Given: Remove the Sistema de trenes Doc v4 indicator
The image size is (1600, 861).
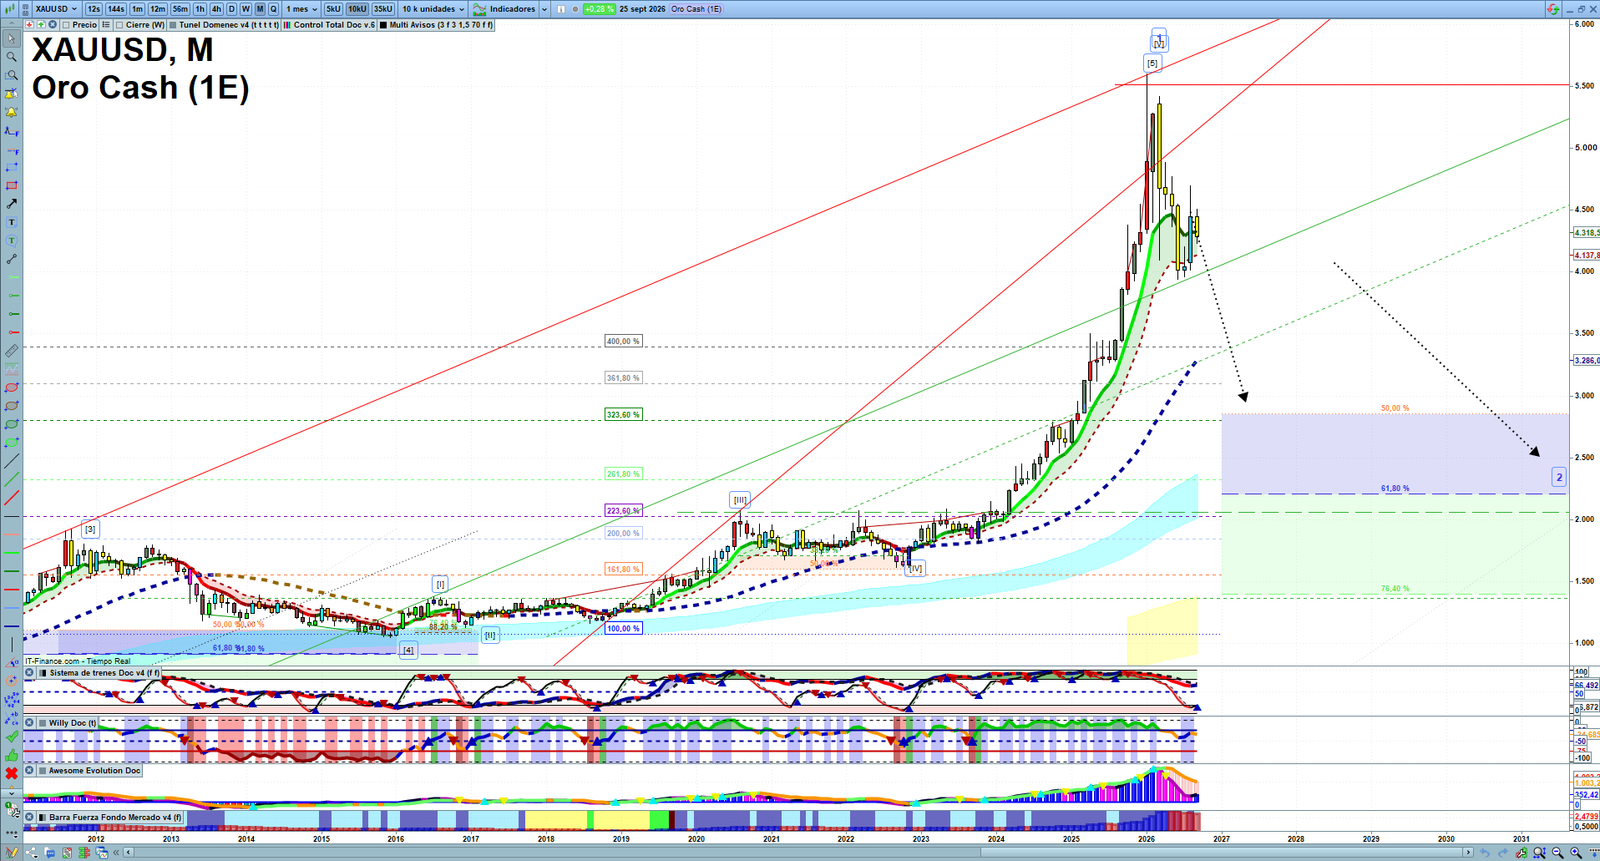Looking at the screenshot, I should 29,673.
